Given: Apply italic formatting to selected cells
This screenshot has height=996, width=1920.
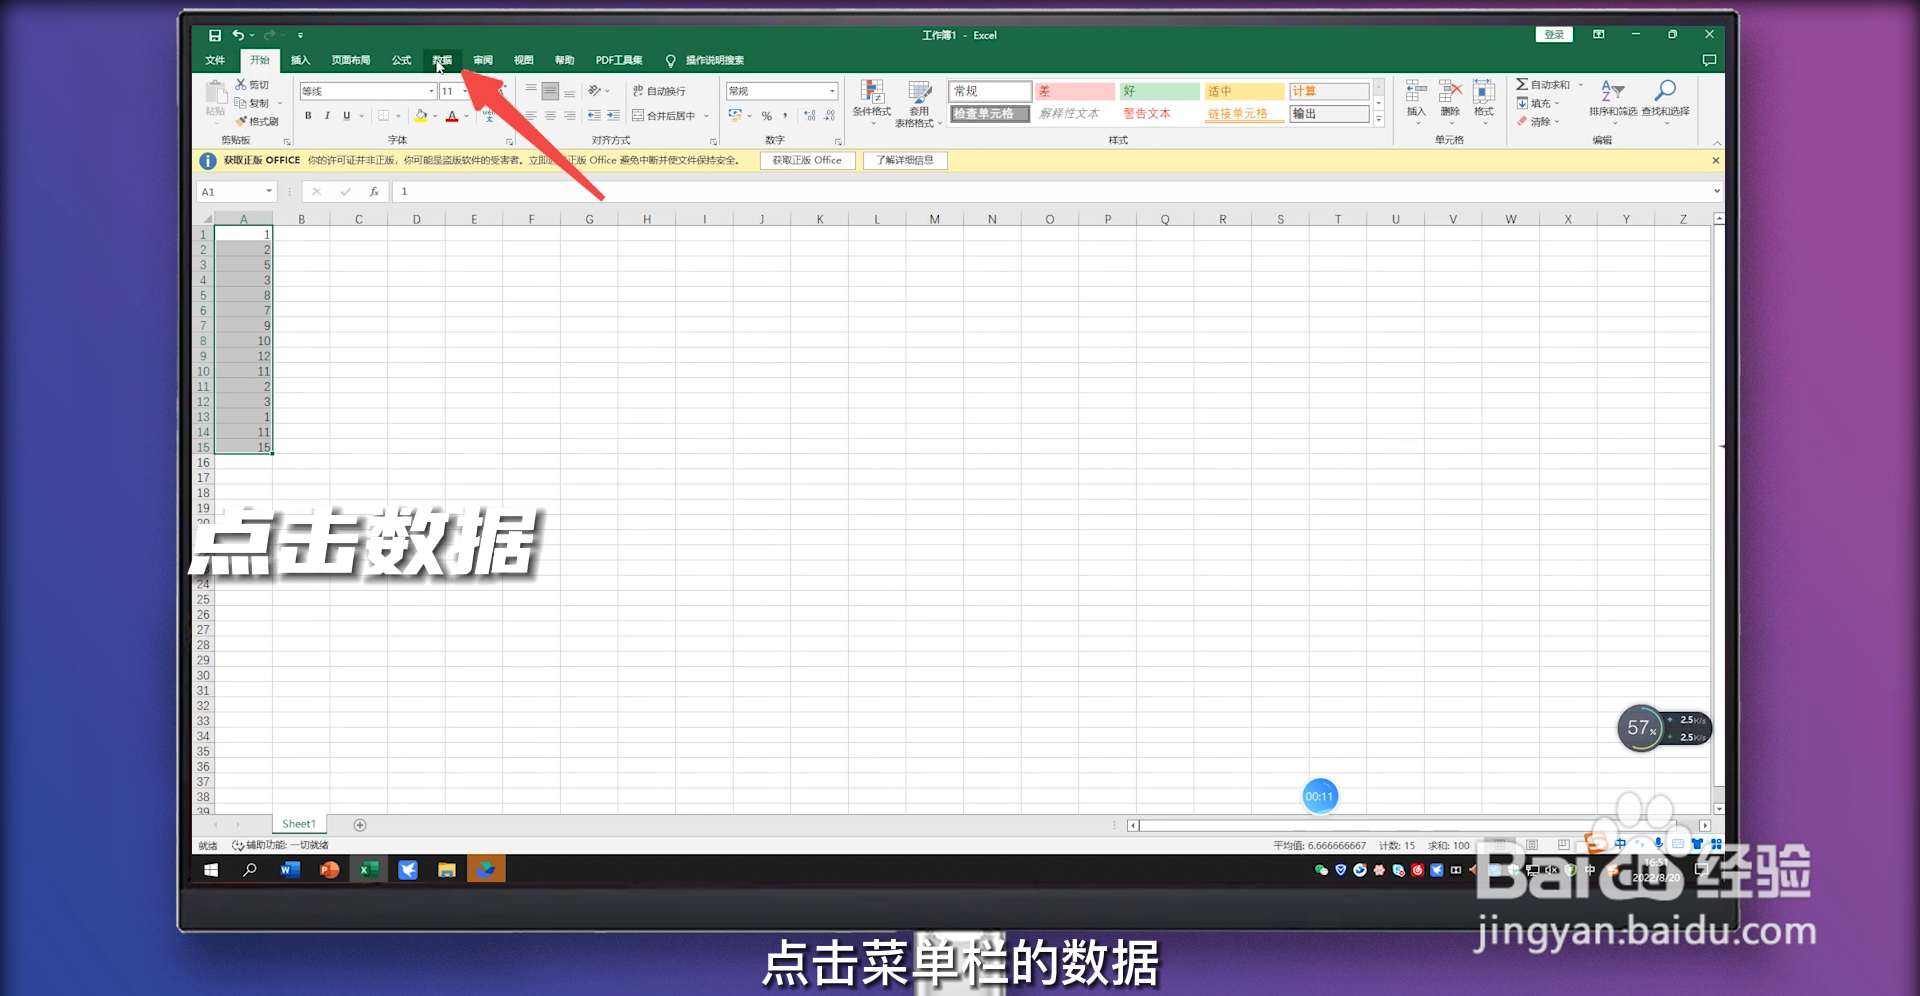Looking at the screenshot, I should [327, 115].
